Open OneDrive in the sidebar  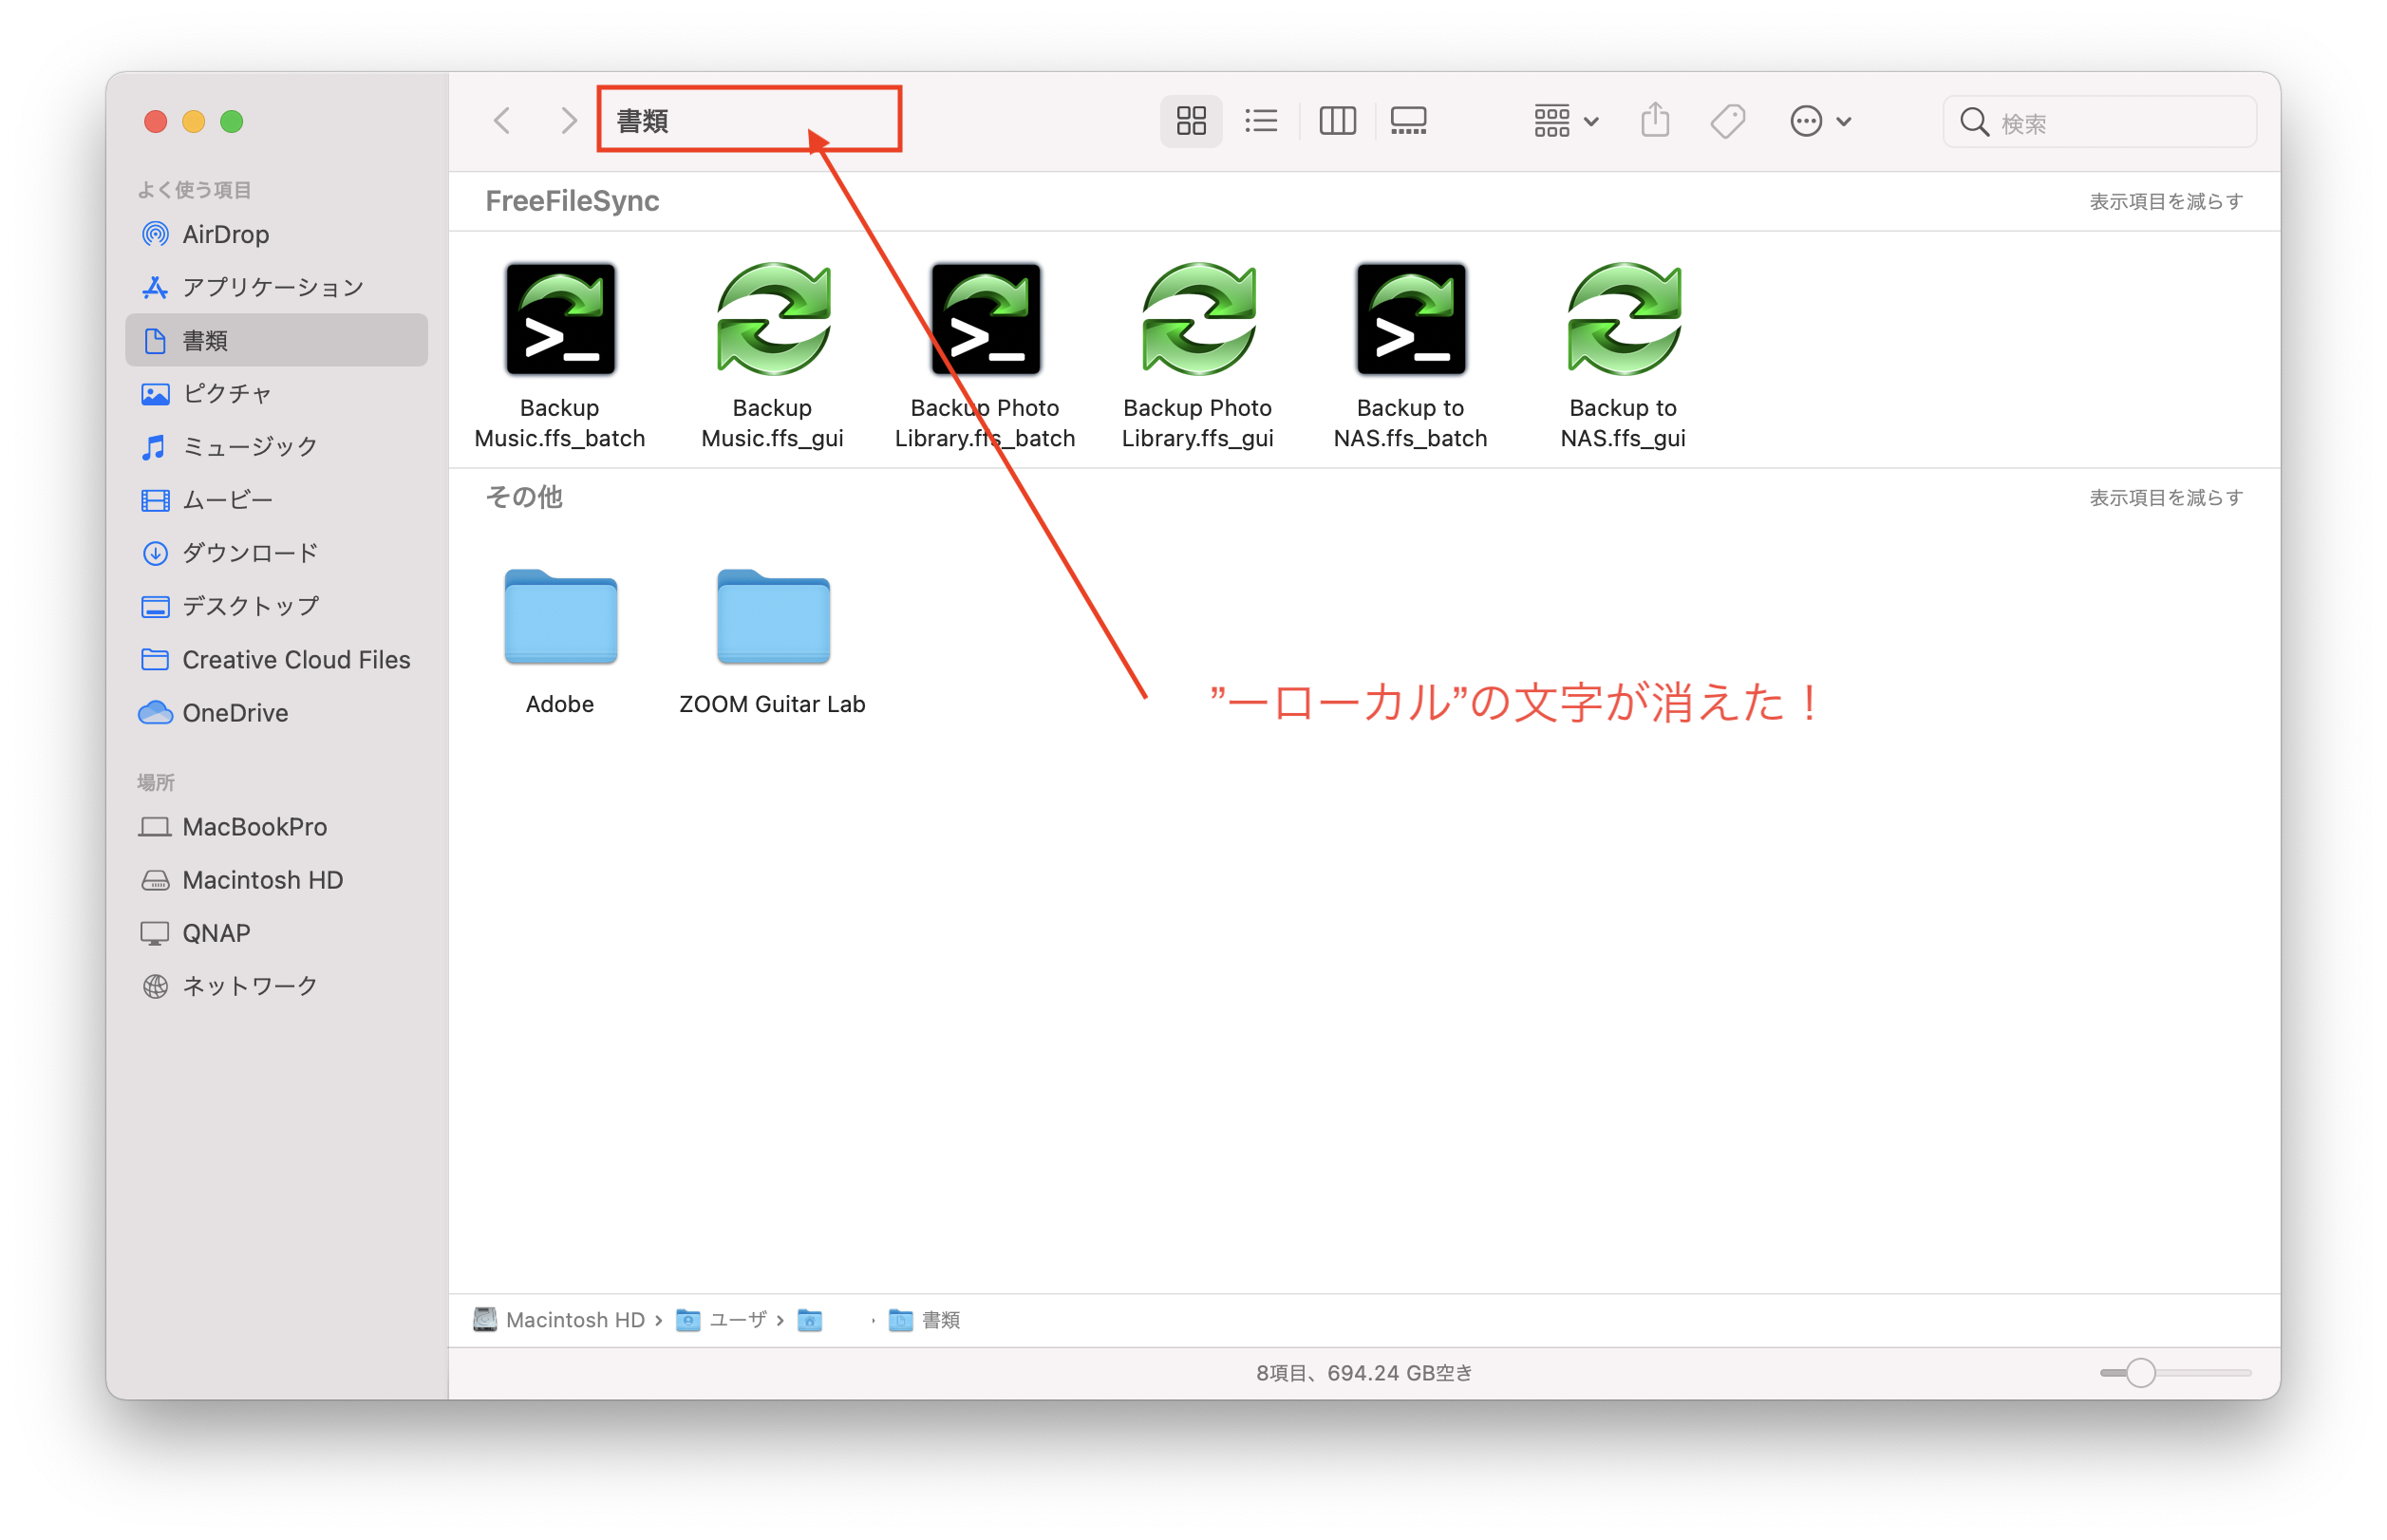click(234, 712)
